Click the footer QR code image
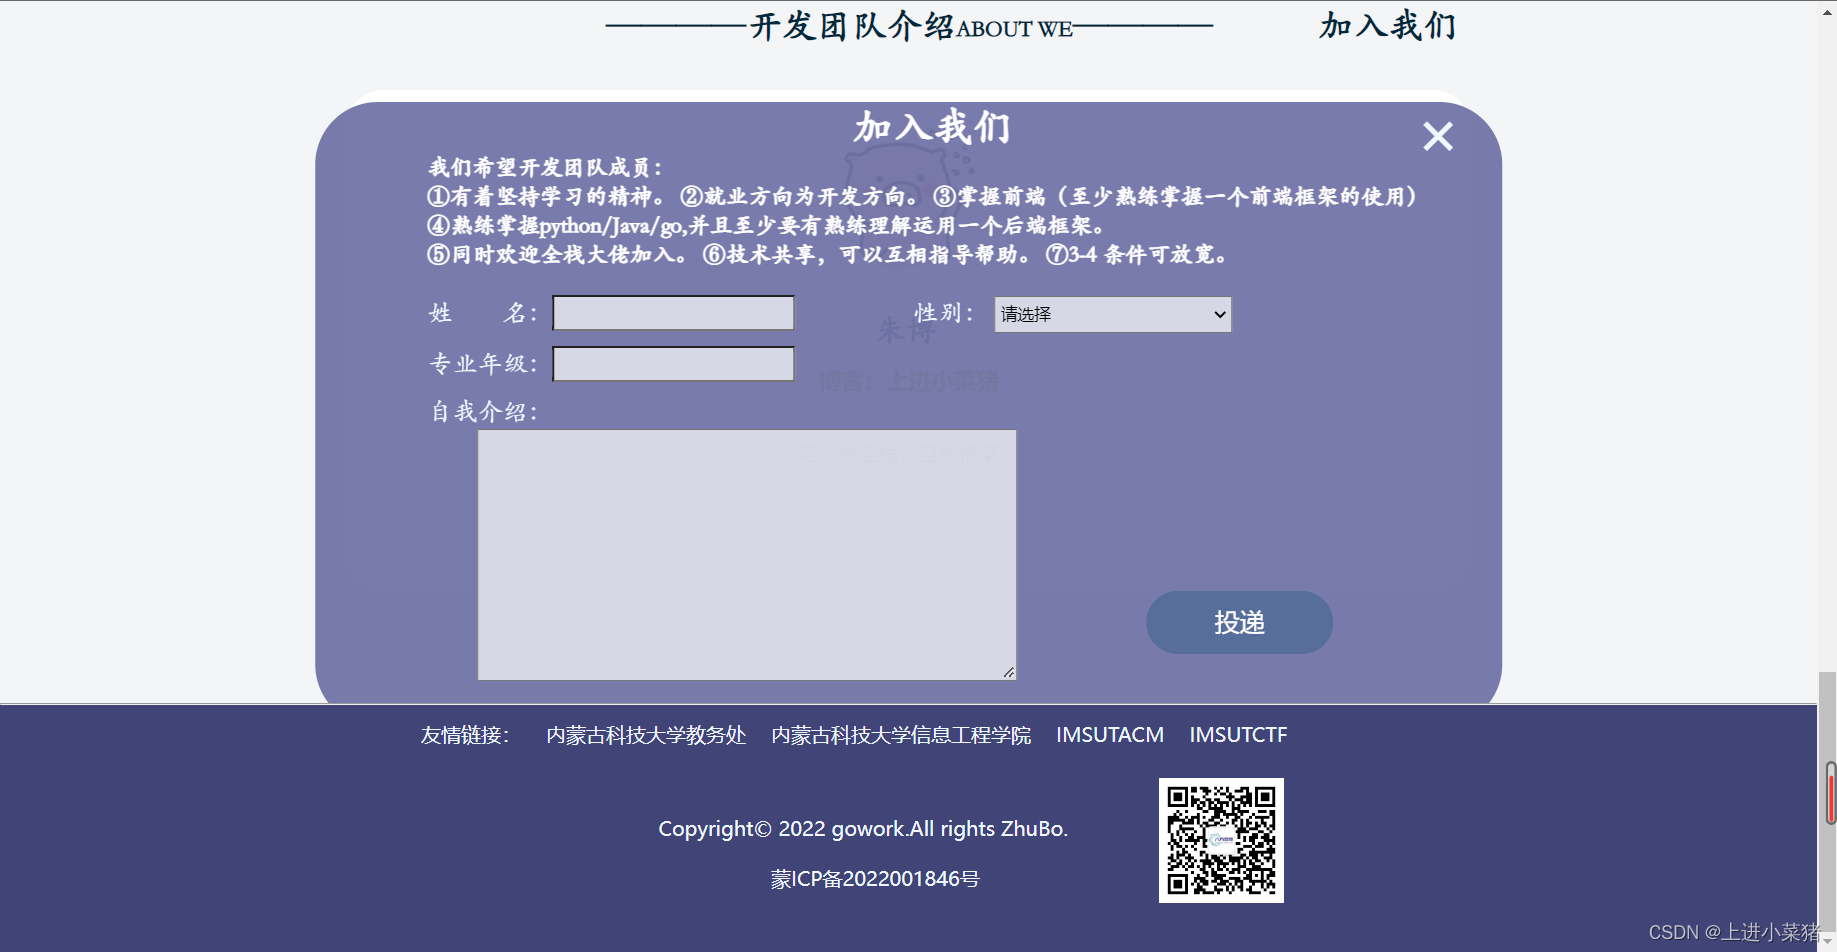Image resolution: width=1837 pixels, height=952 pixels. click(x=1221, y=840)
